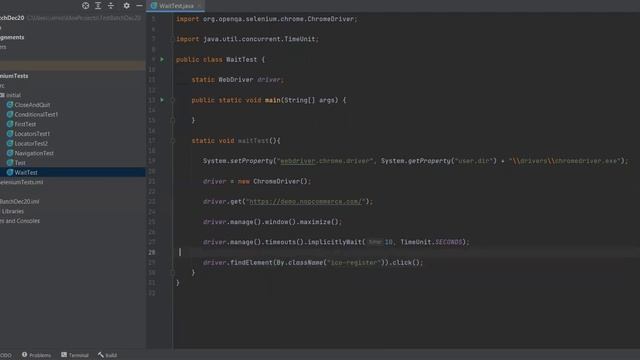Click the LocatorsTest1 class icon
Viewport: 640px width, 360px height.
coord(10,133)
